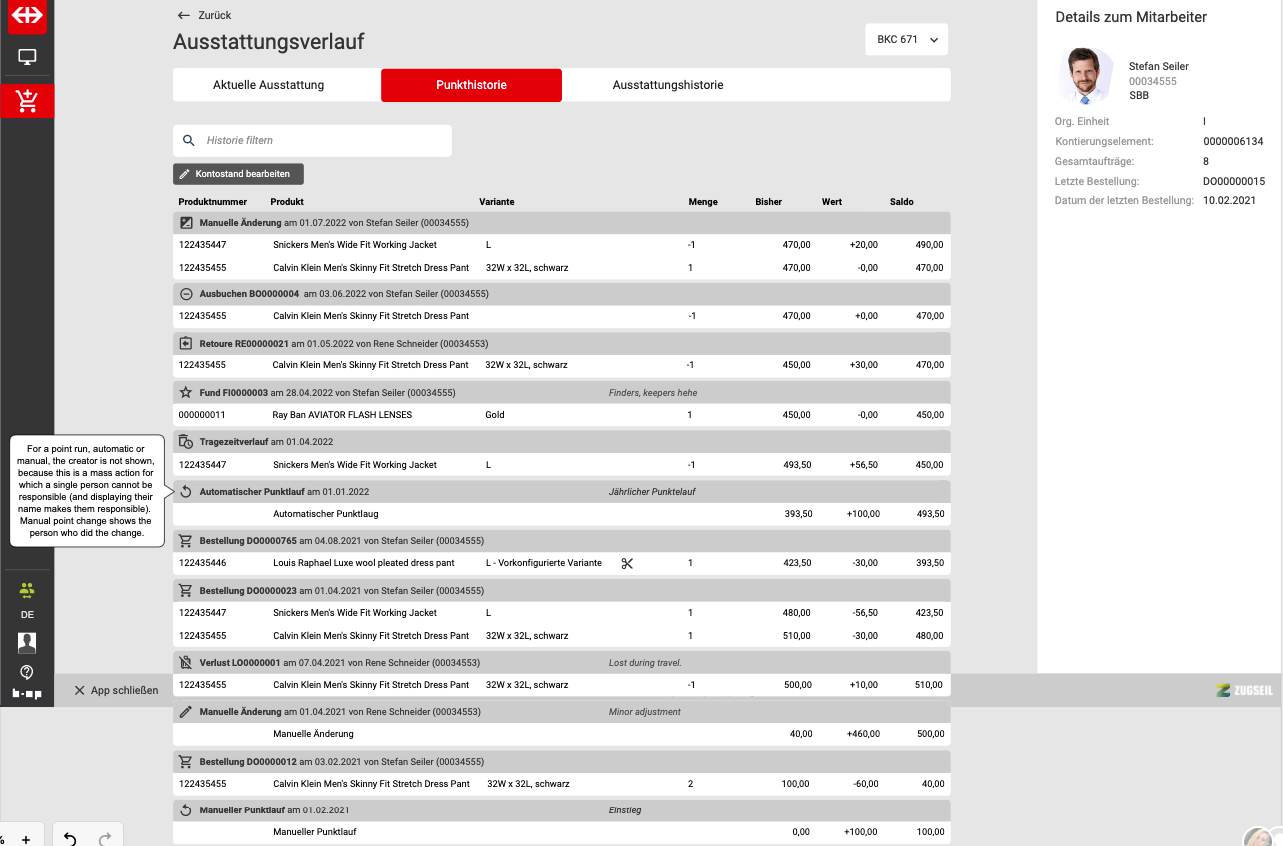The image size is (1283, 846).
Task: Switch language via the DE selector
Action: 27,615
